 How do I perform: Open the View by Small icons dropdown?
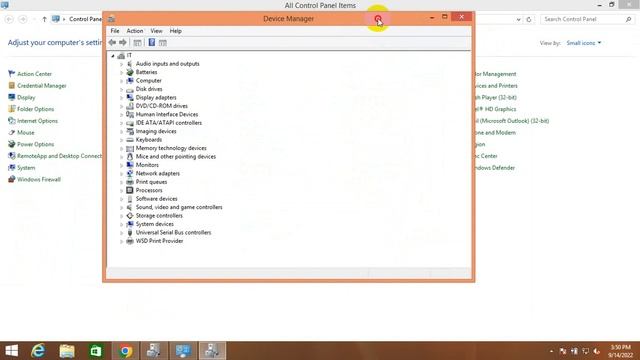click(x=584, y=43)
